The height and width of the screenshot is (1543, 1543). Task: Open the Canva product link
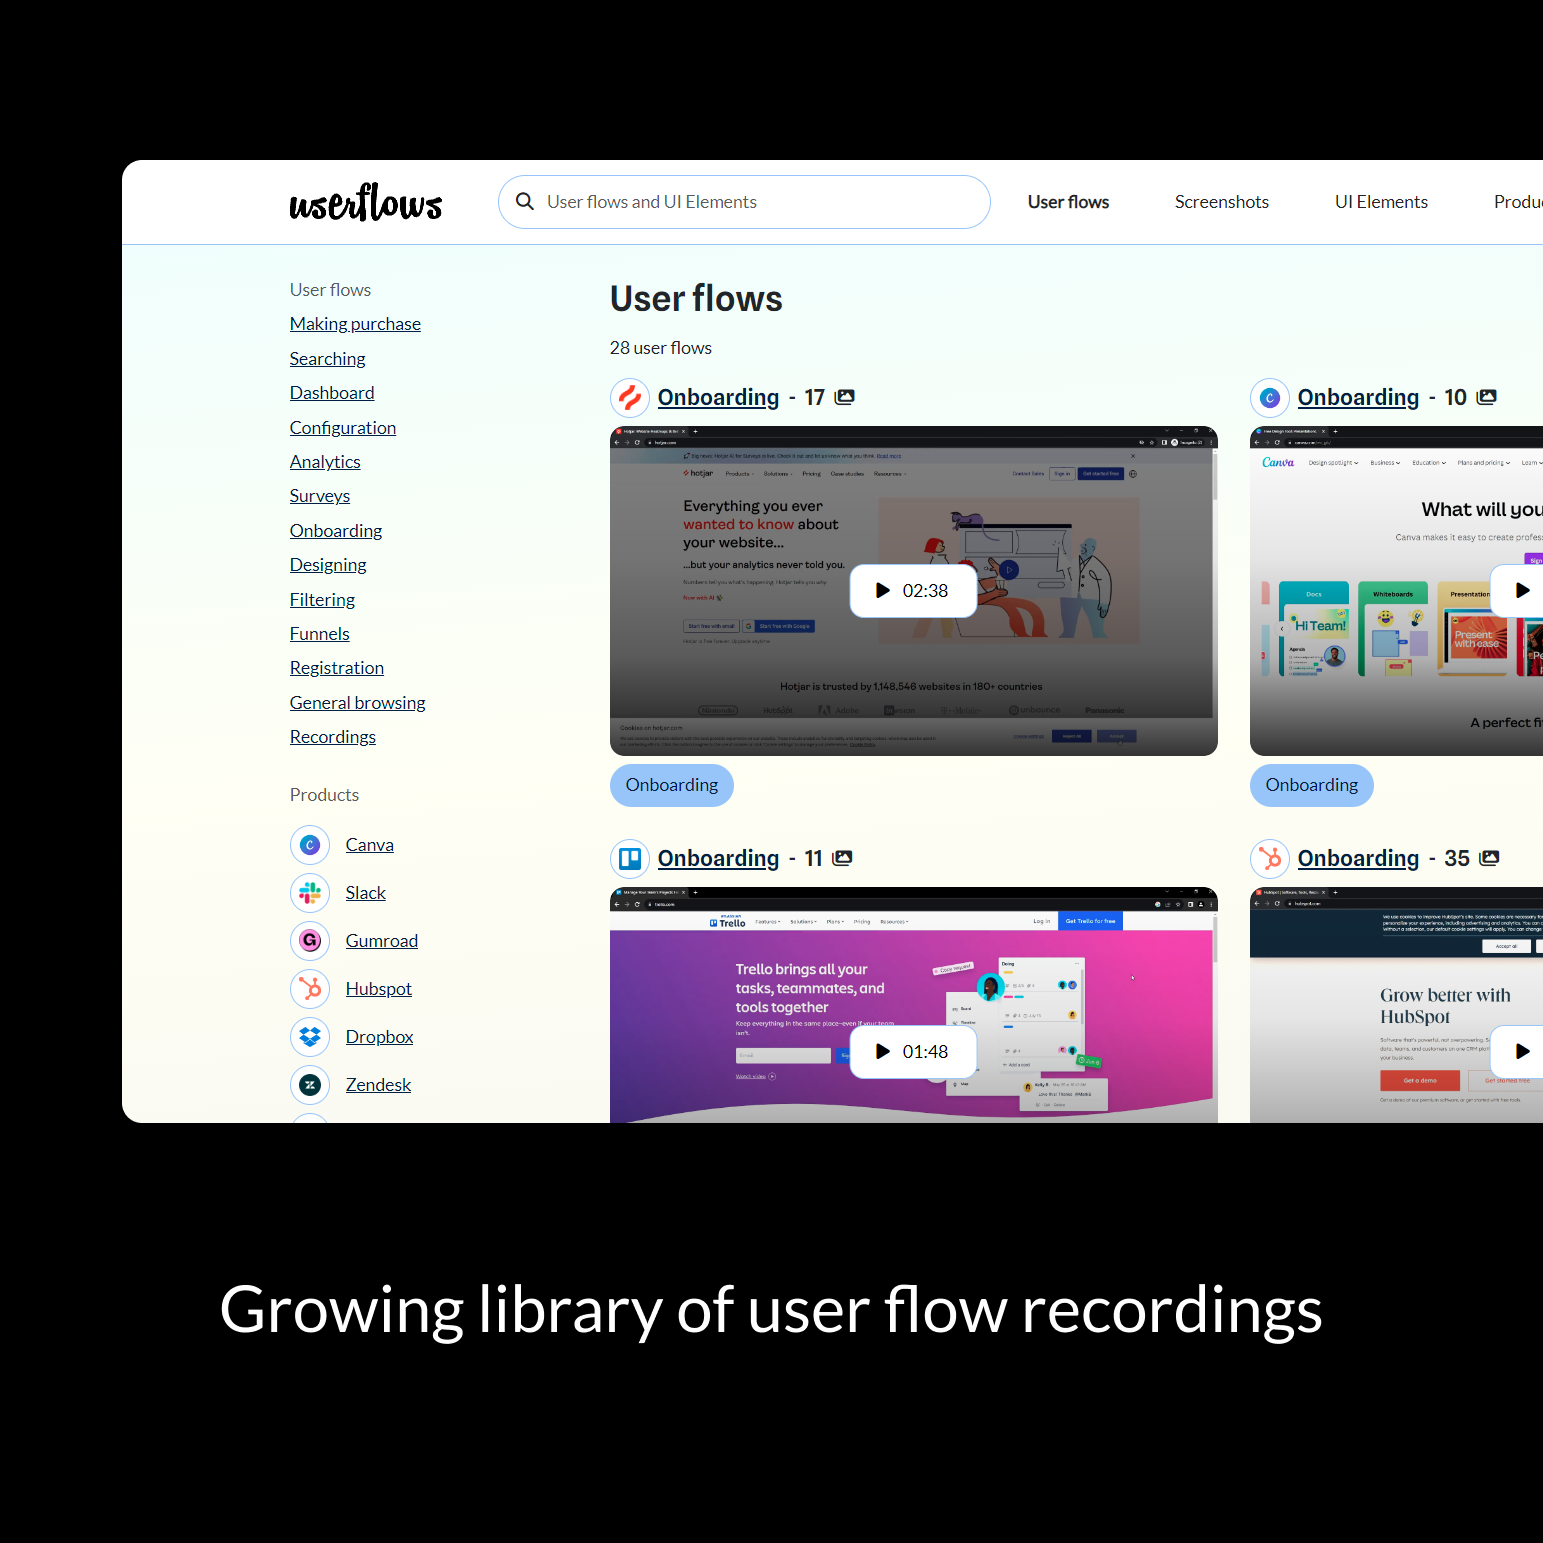pyautogui.click(x=370, y=845)
